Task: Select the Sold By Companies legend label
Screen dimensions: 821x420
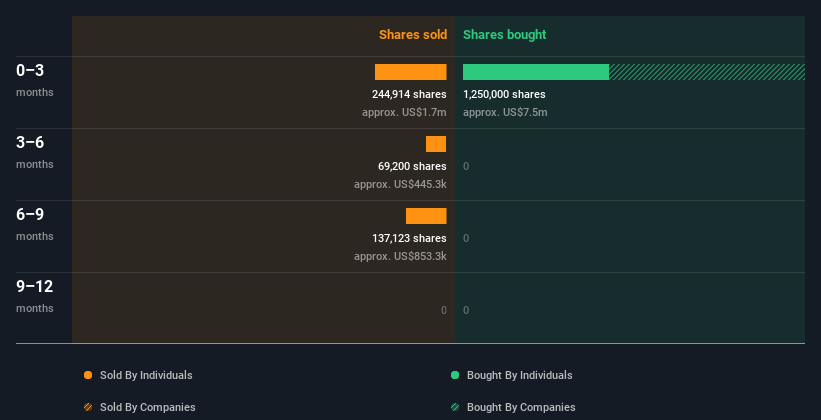Action: coord(148,407)
